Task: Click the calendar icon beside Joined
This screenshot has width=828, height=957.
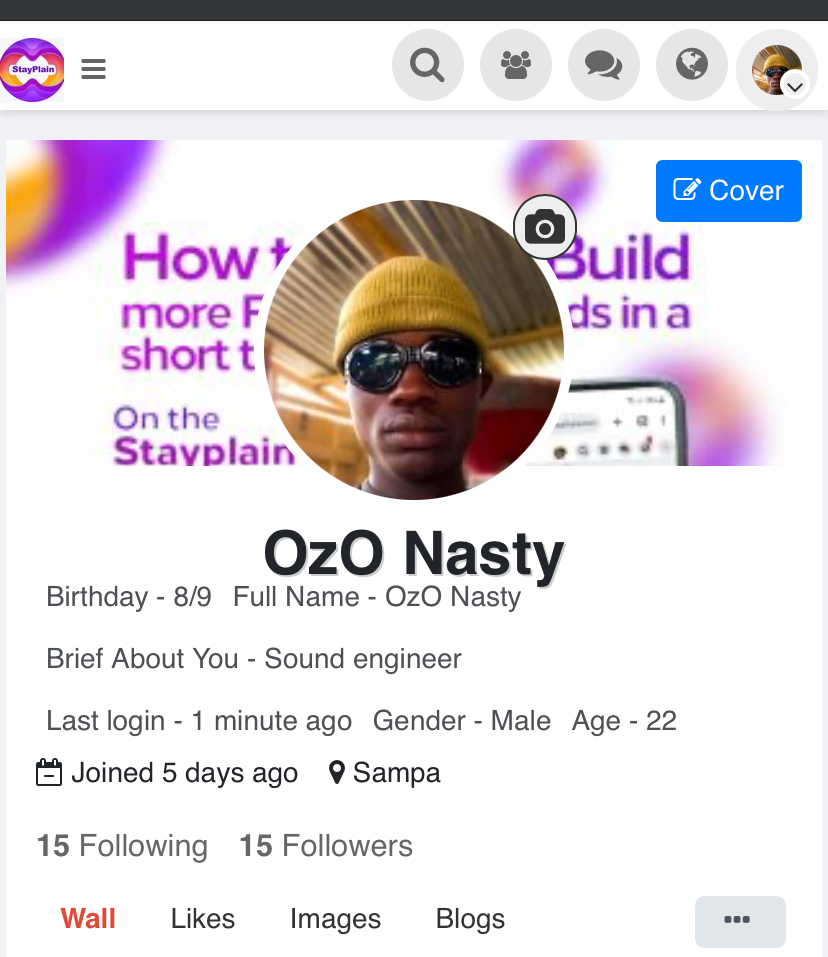Action: (49, 773)
